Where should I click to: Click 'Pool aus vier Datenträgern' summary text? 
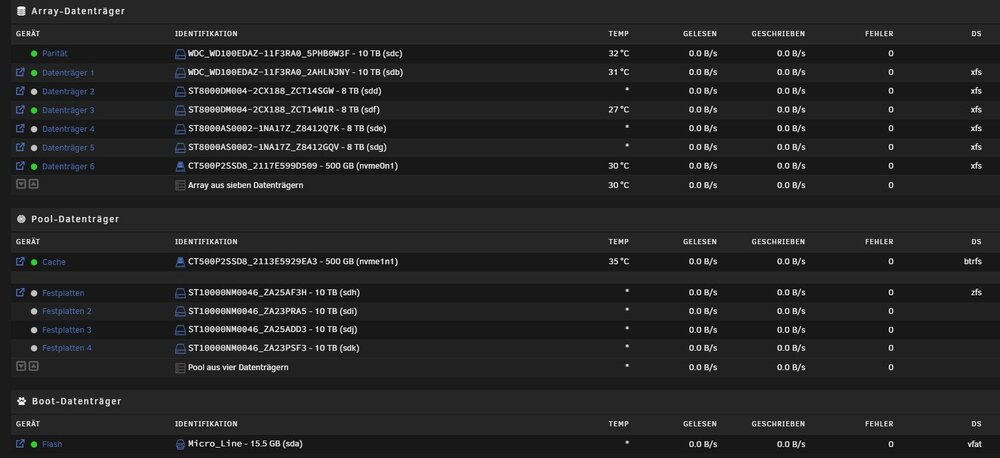tap(238, 367)
